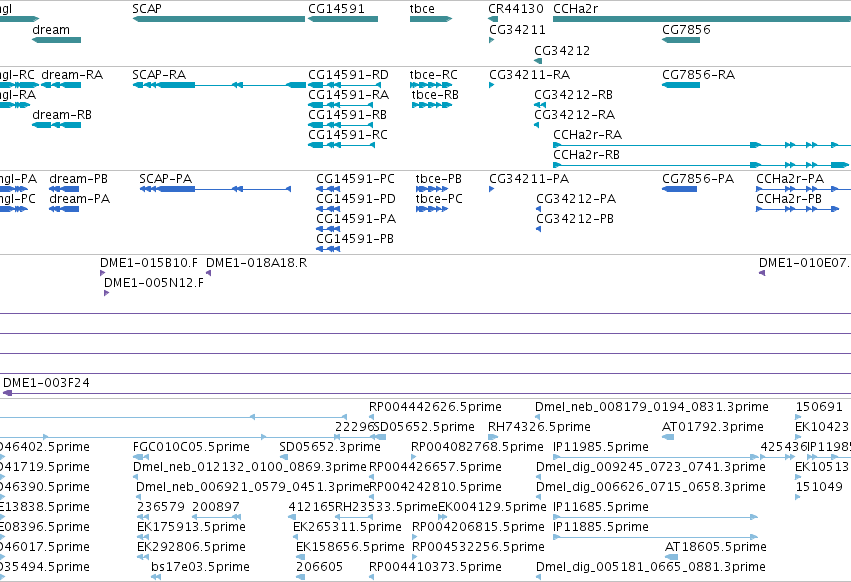Click the CG14591-PB protein label
Screen dimensions: 851x582
(355, 239)
